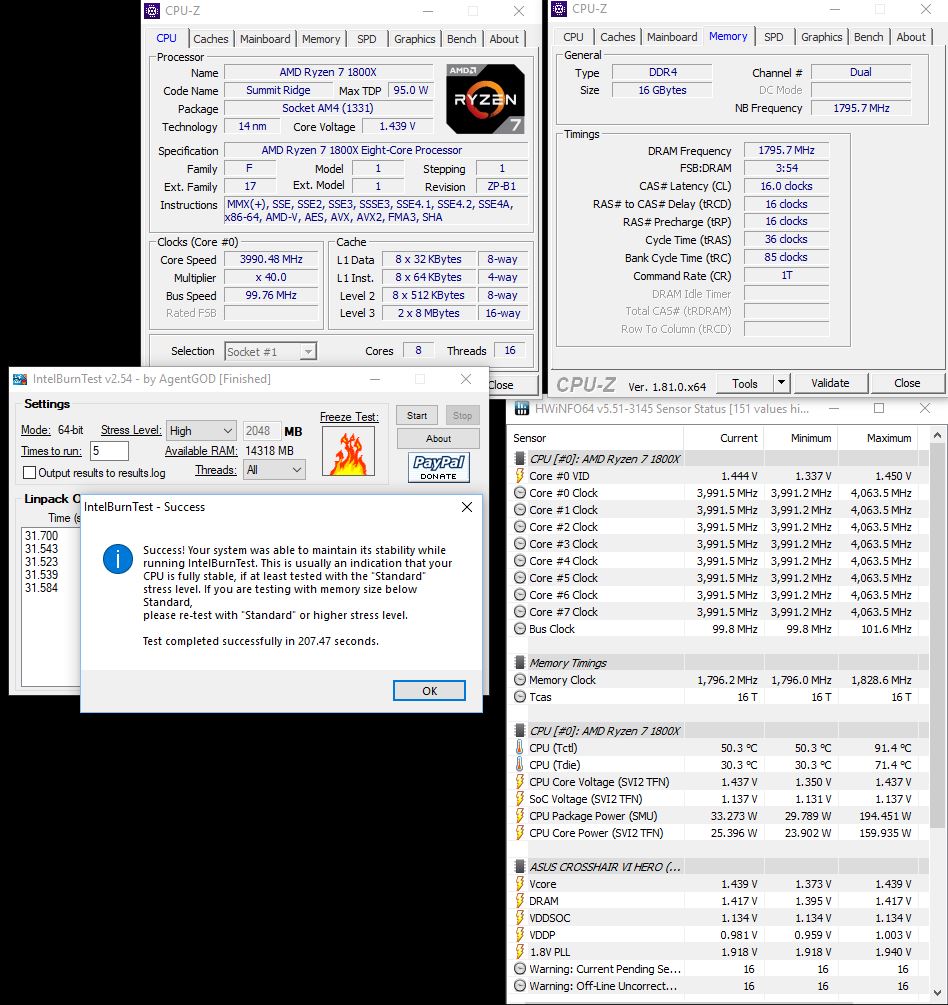Open the Stress Level dropdown set to High
Viewport: 948px width, 1005px height.
(x=201, y=431)
